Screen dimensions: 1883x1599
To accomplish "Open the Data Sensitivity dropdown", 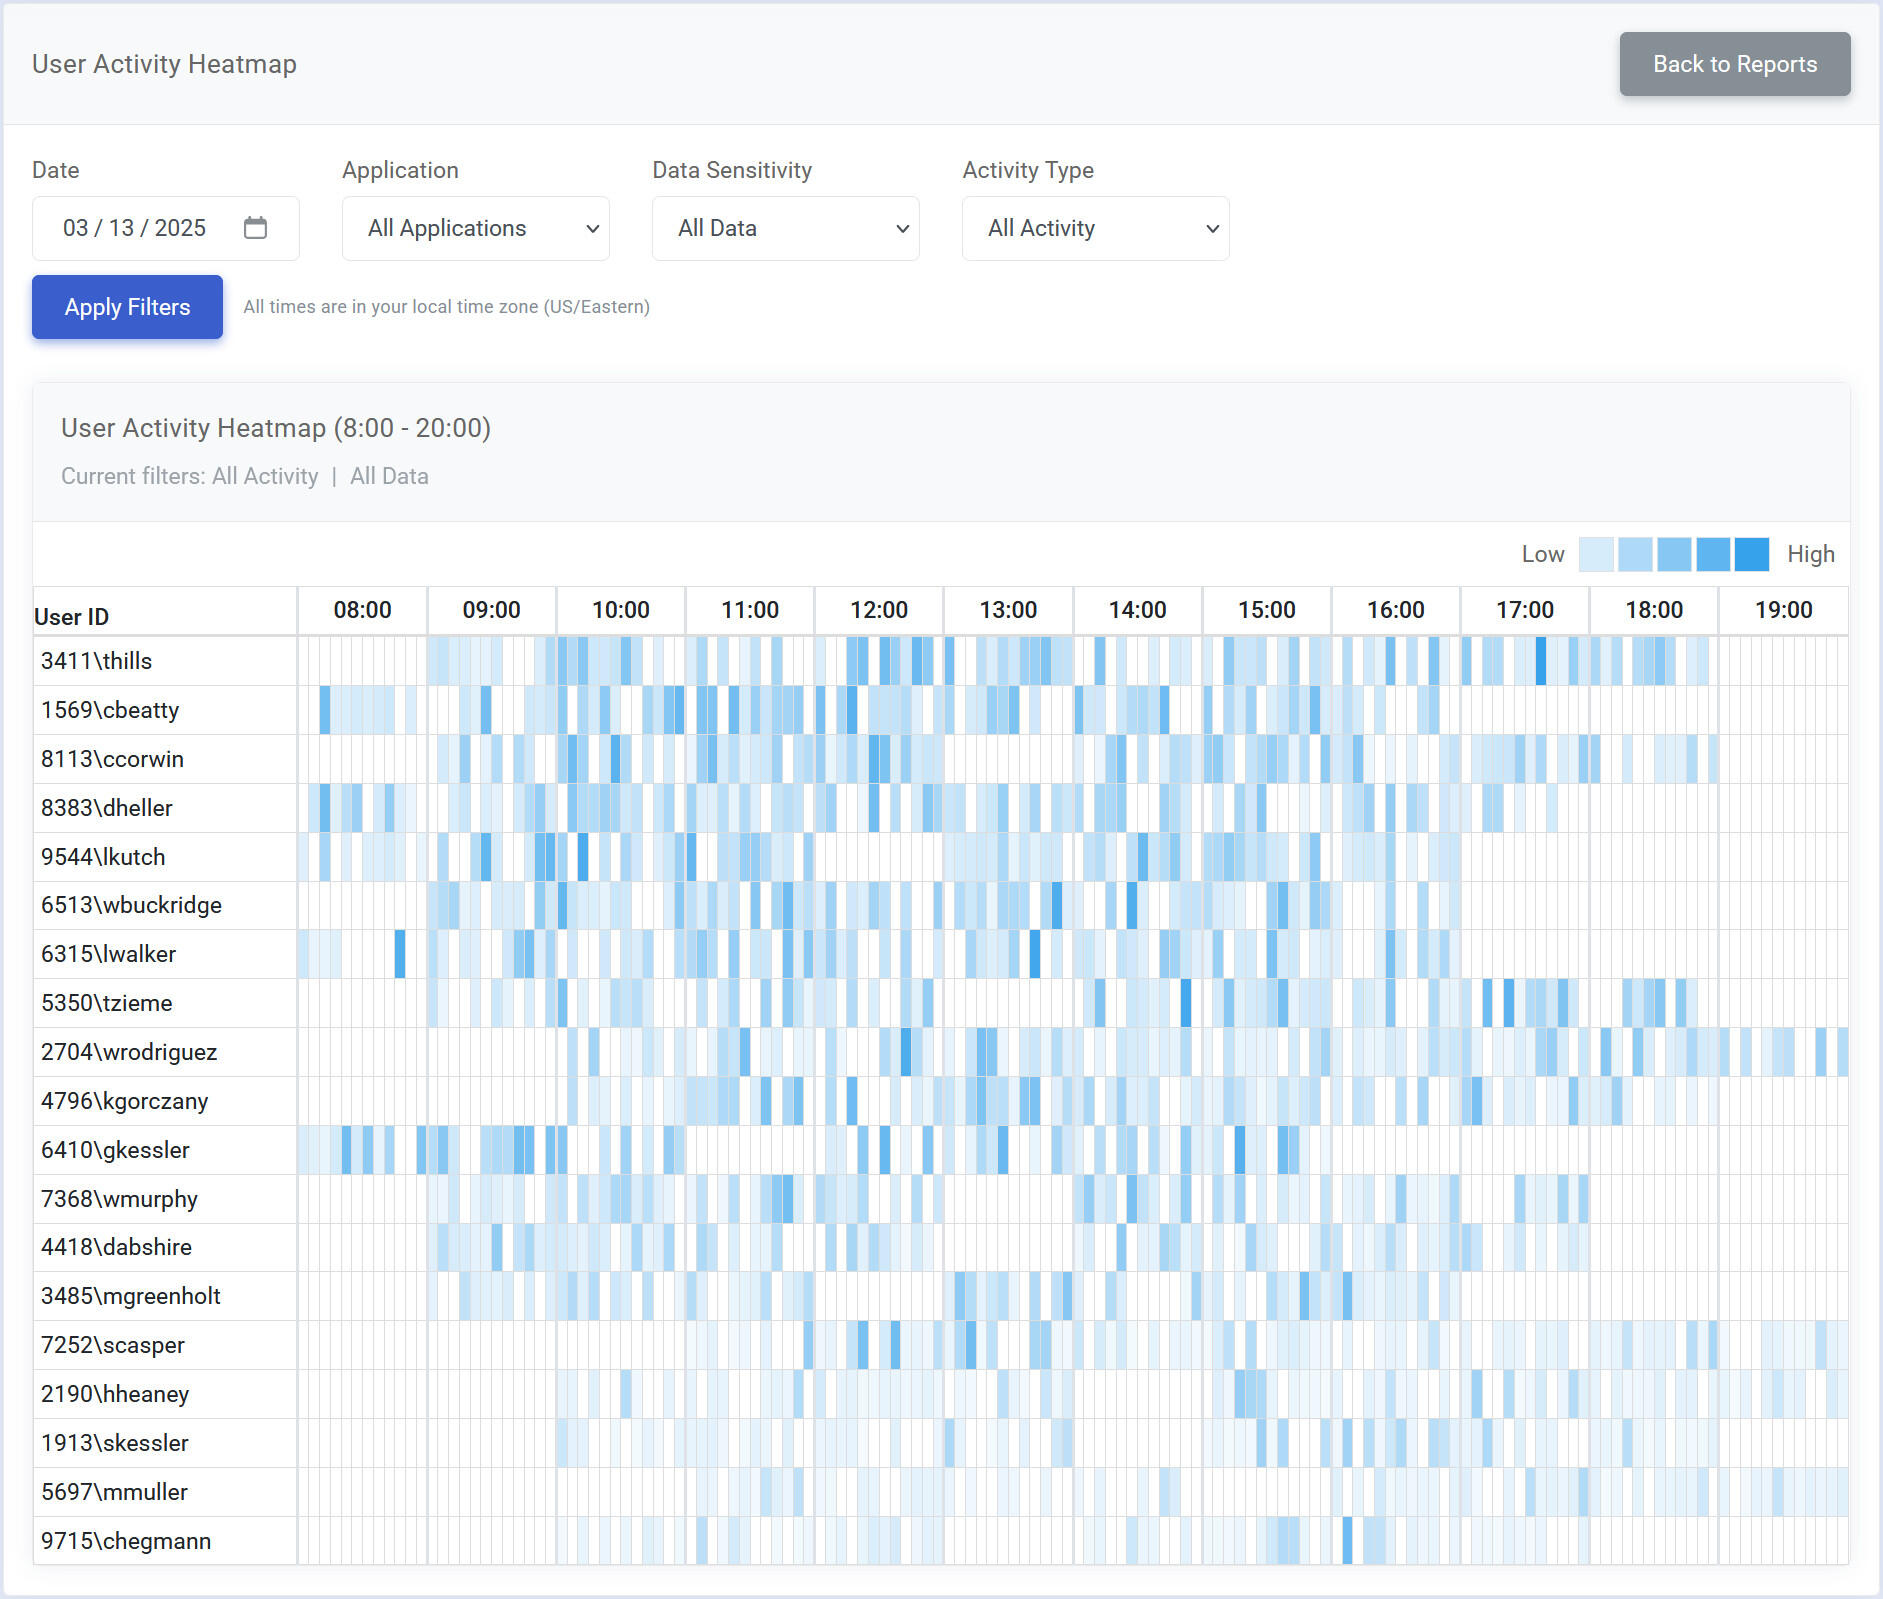I will coord(785,228).
